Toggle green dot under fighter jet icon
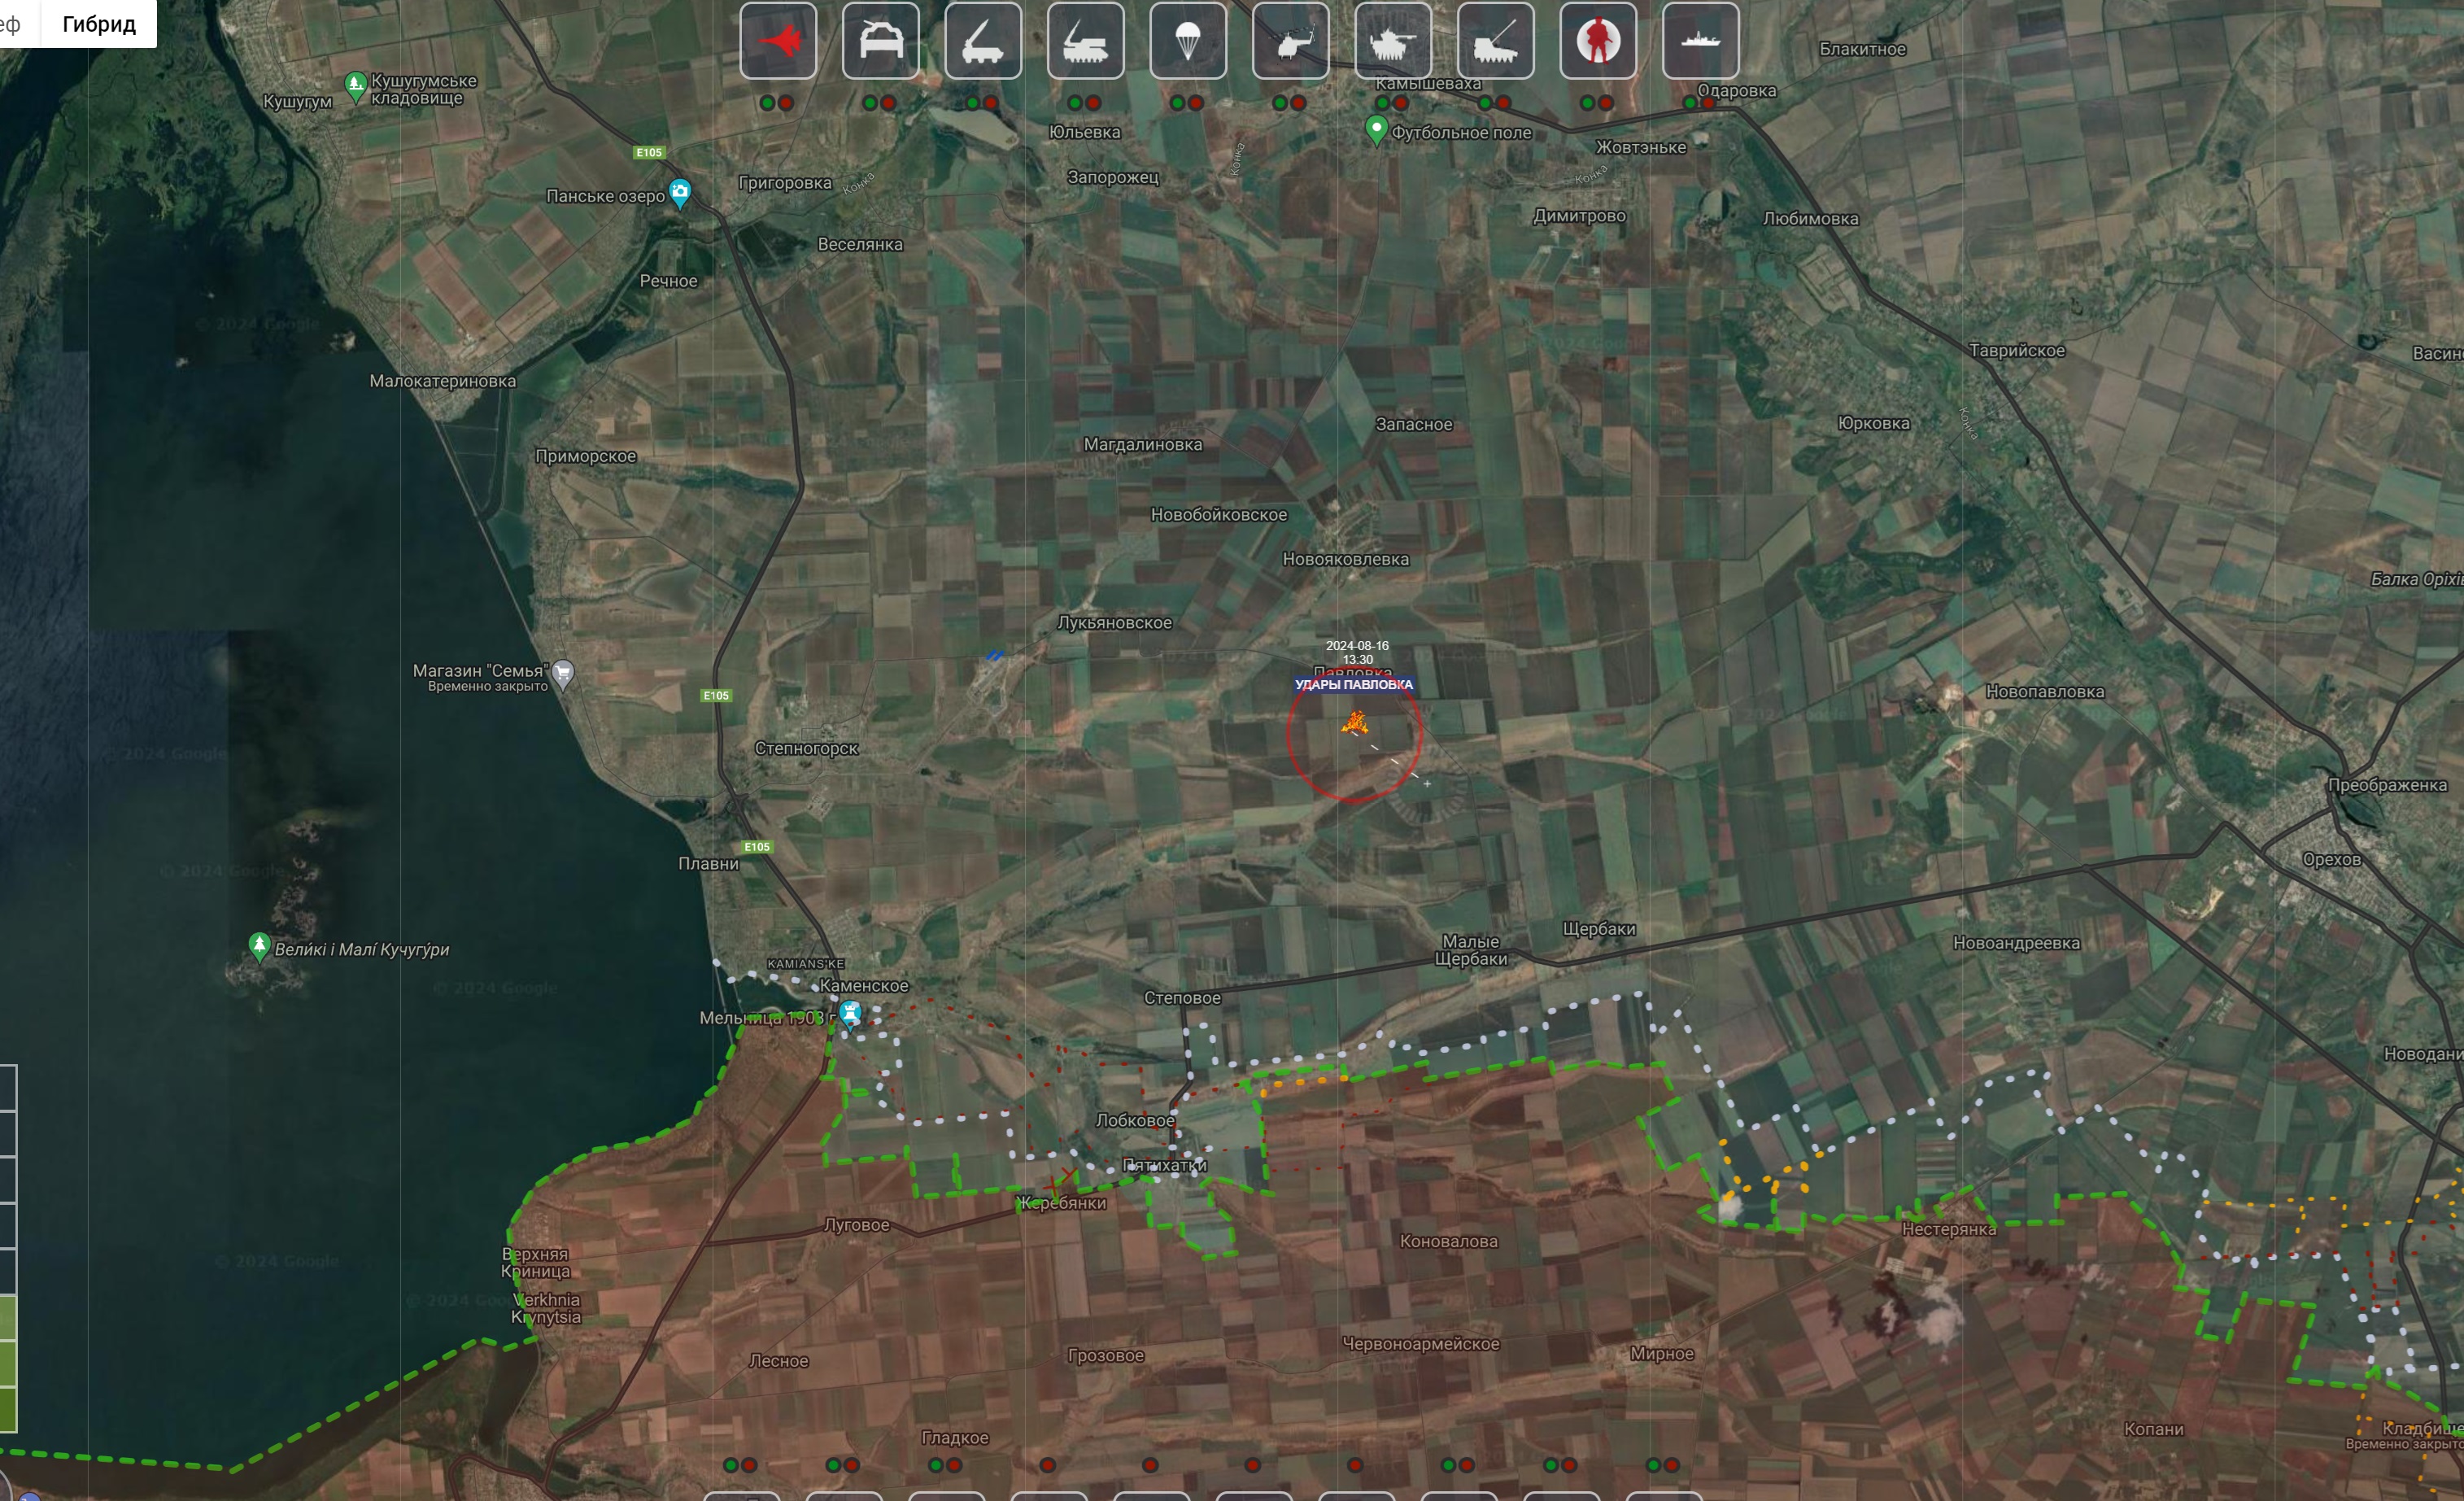Screen dimensions: 2464x1501 [x=767, y=103]
